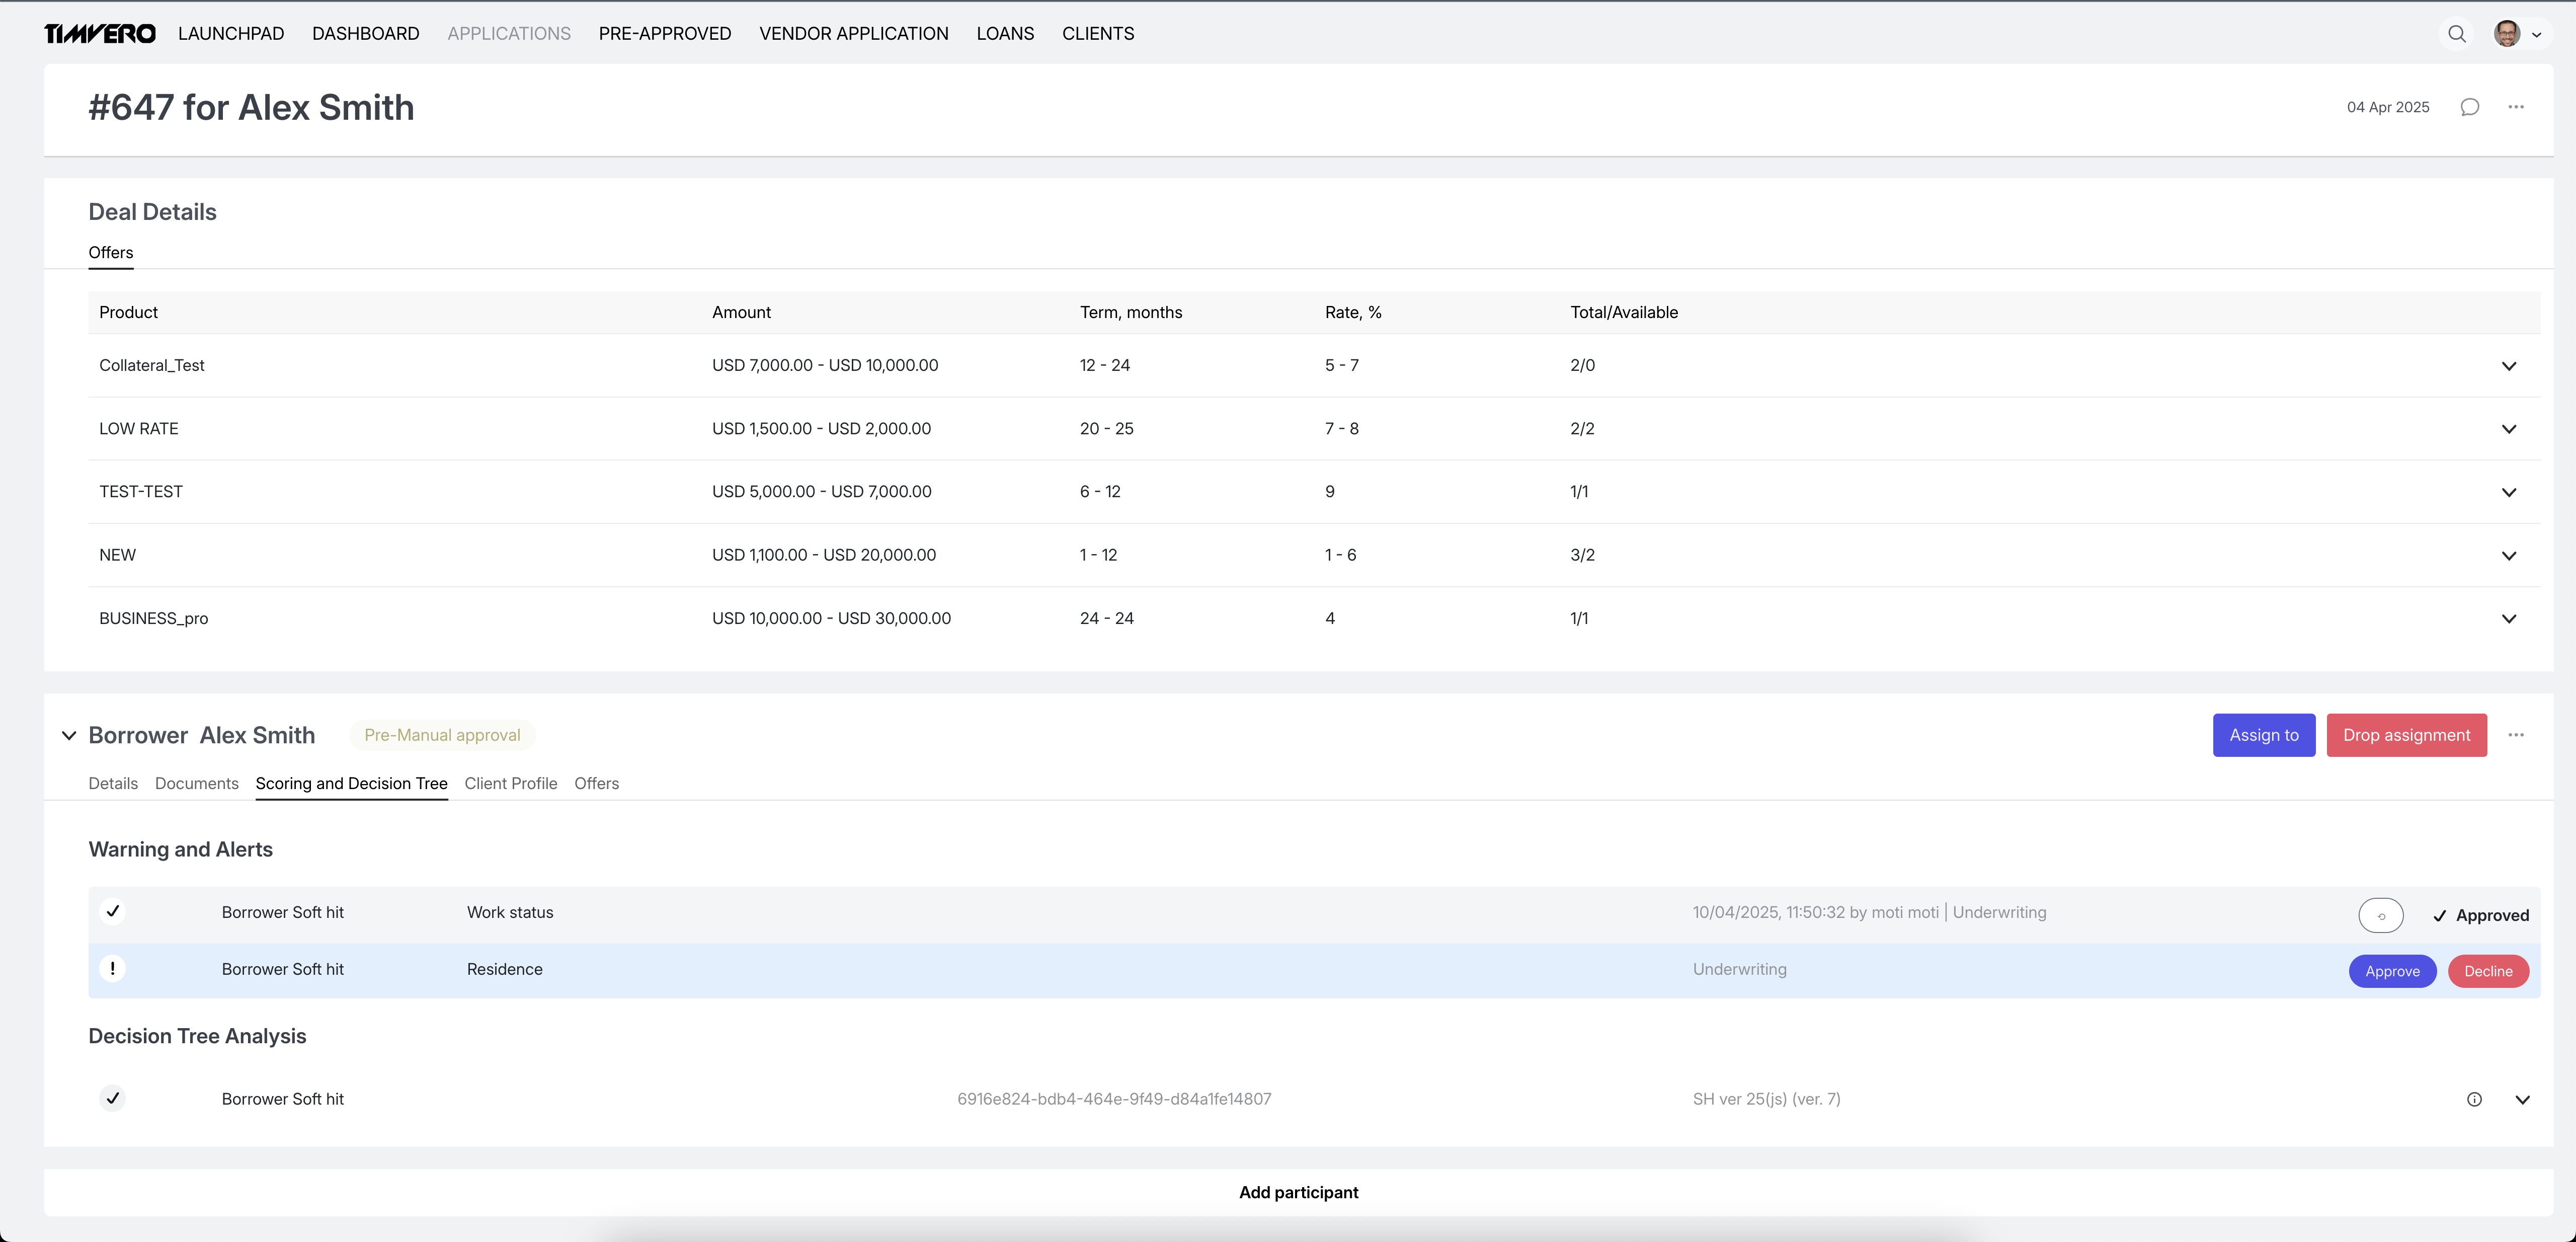This screenshot has width=2576, height=1242.
Task: Collapse the Borrower Alex Smith section
Action: pyautogui.click(x=69, y=735)
